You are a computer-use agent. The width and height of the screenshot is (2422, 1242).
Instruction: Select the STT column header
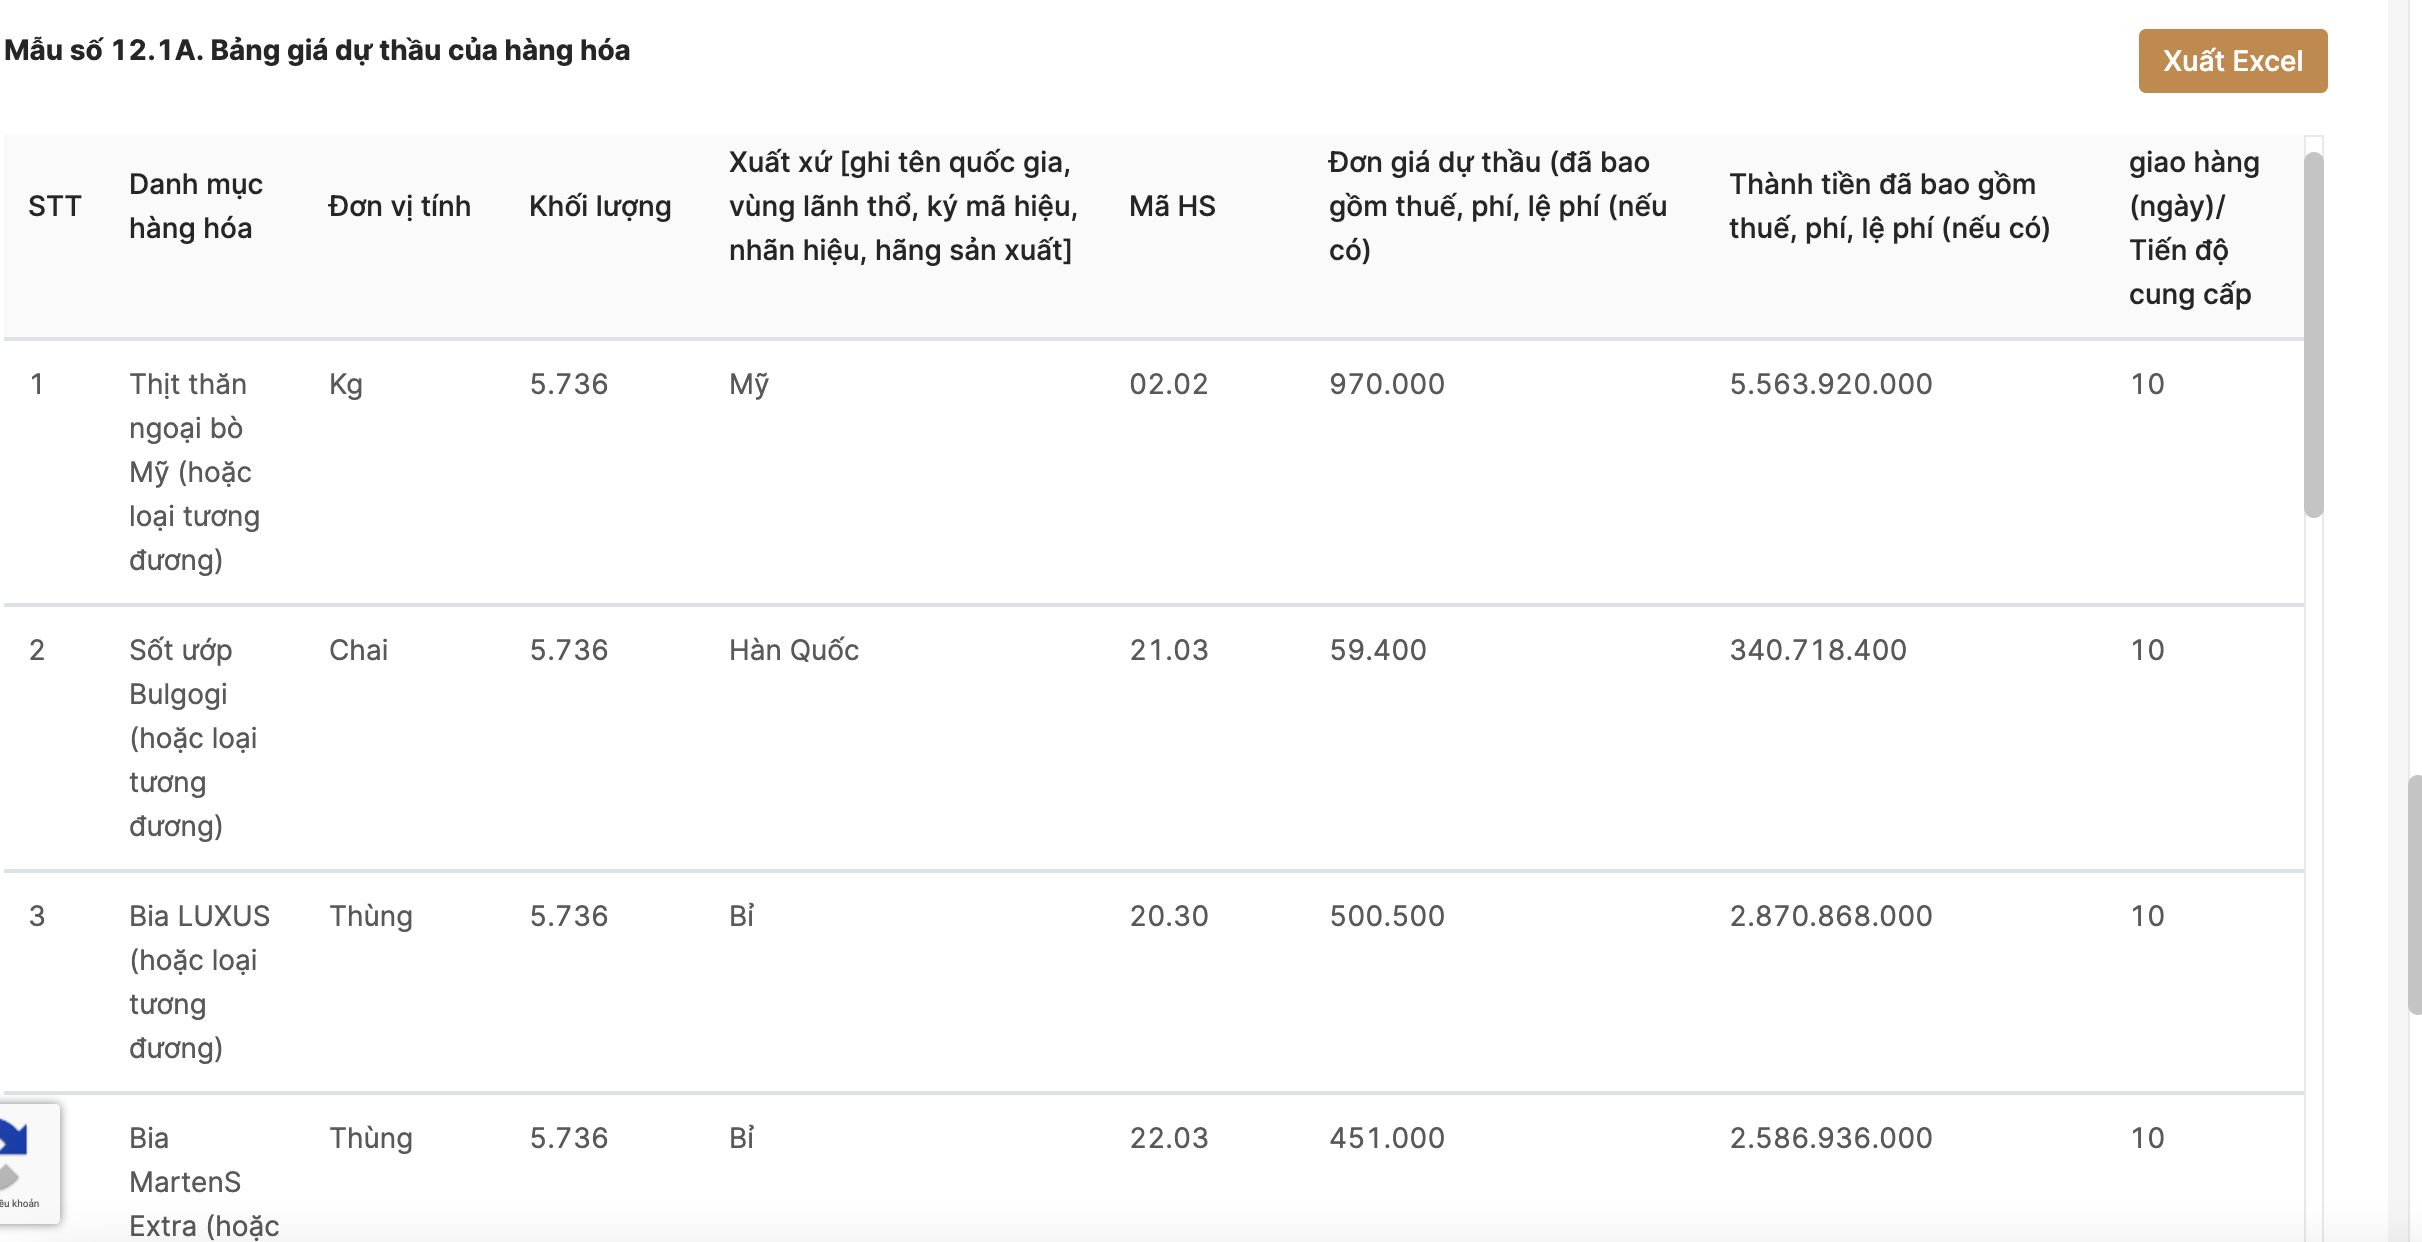pos(54,206)
